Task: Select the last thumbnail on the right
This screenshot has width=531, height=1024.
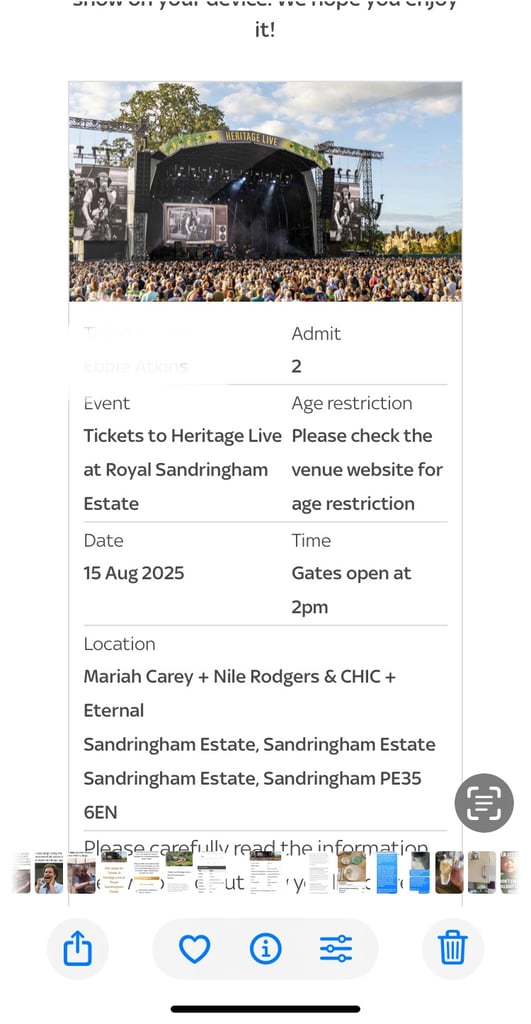Action: pyautogui.click(x=509, y=872)
